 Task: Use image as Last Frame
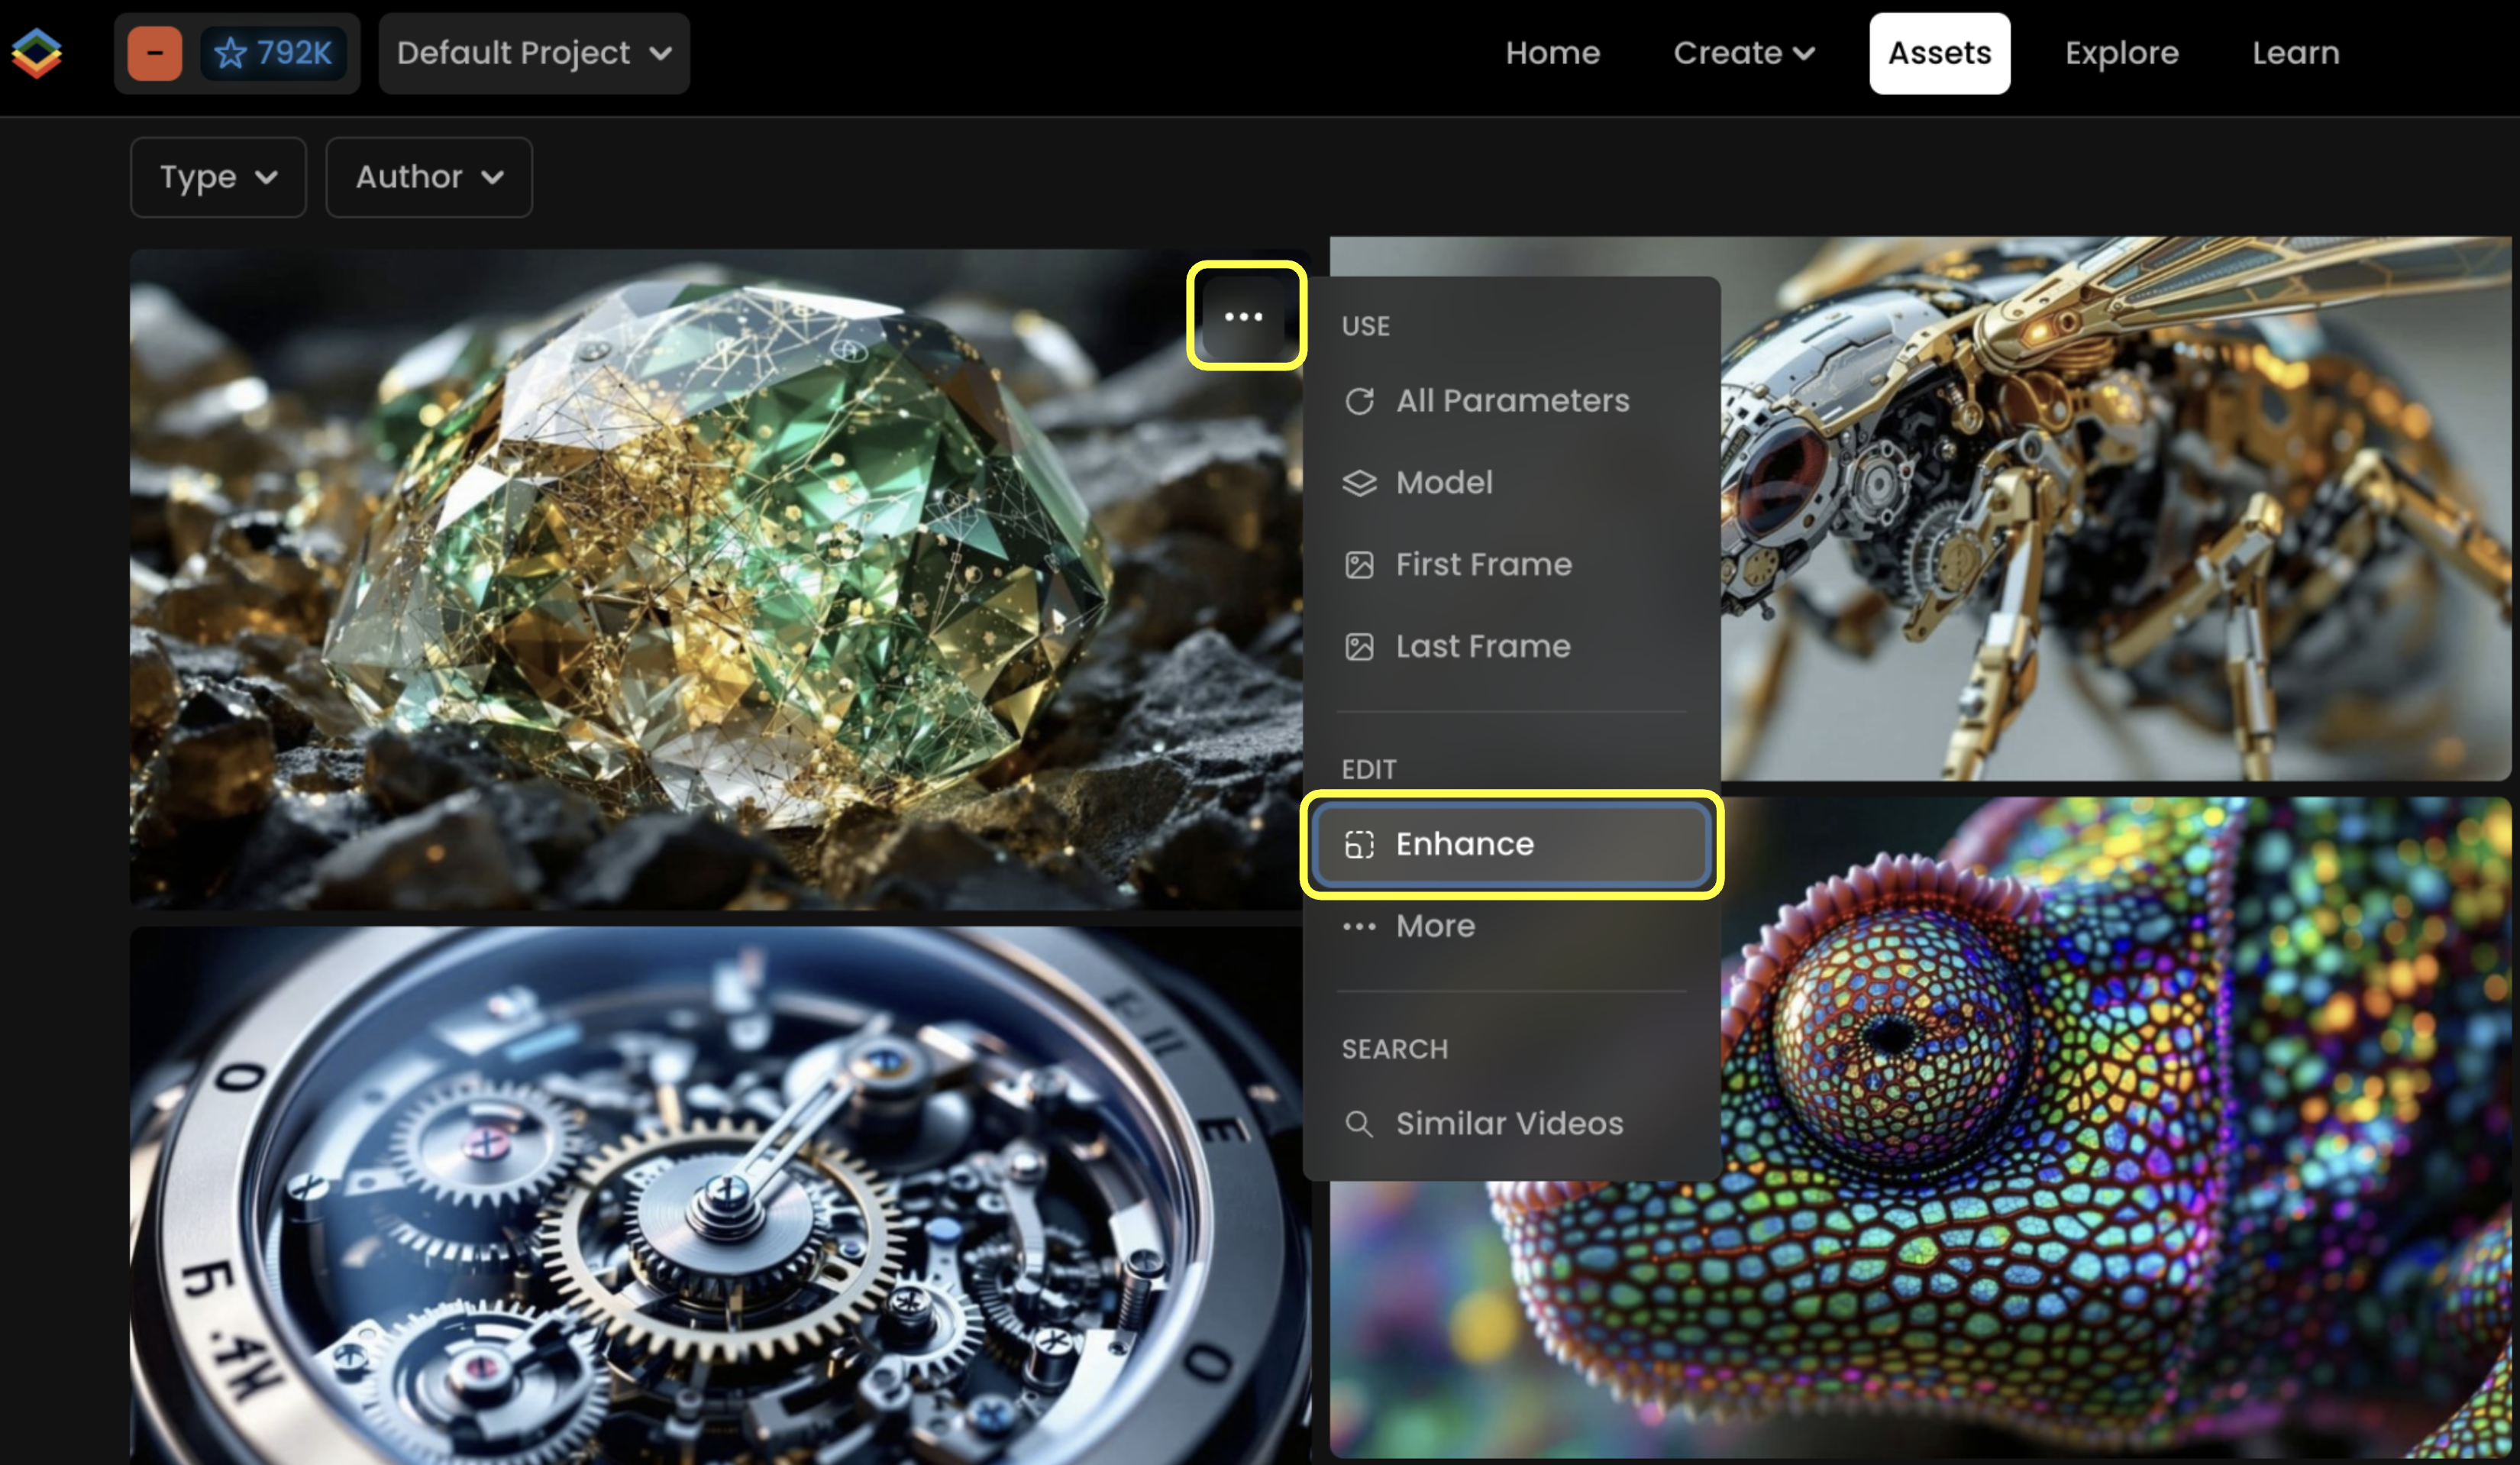[x=1511, y=647]
